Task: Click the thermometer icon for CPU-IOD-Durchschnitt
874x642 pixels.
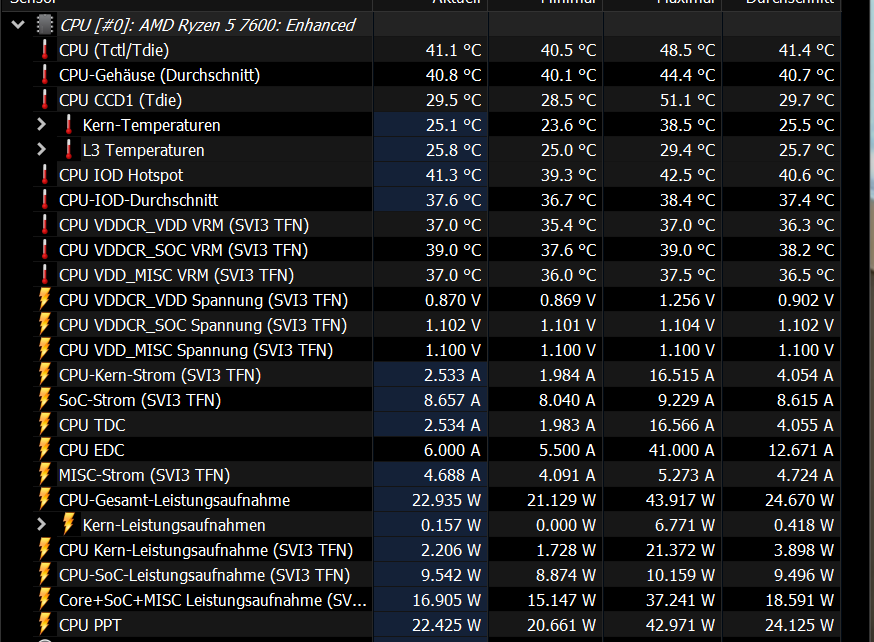Action: 45,200
